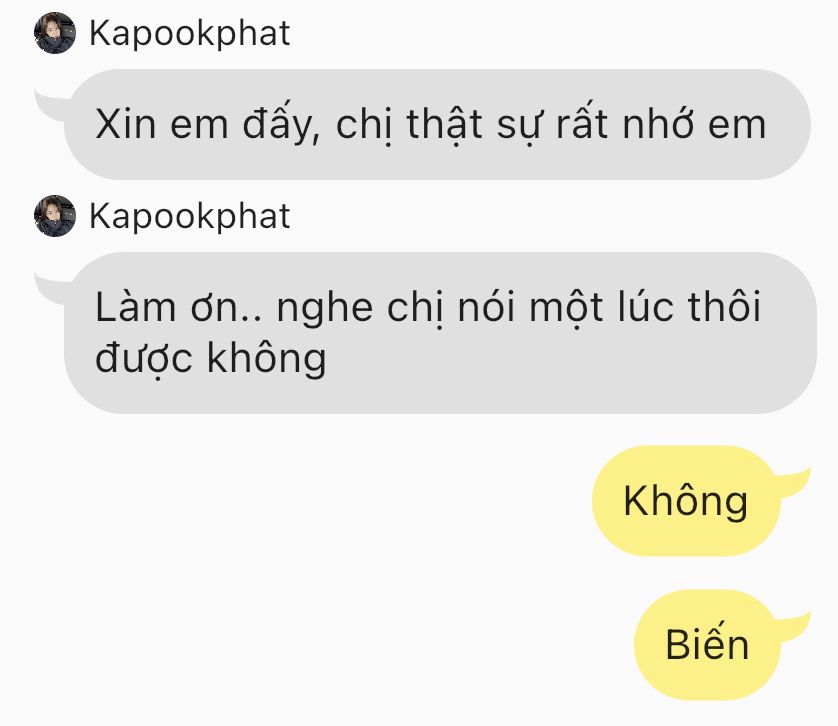Tap the yellow "Biến" reply bubble
The image size is (838, 726).
[x=707, y=645]
